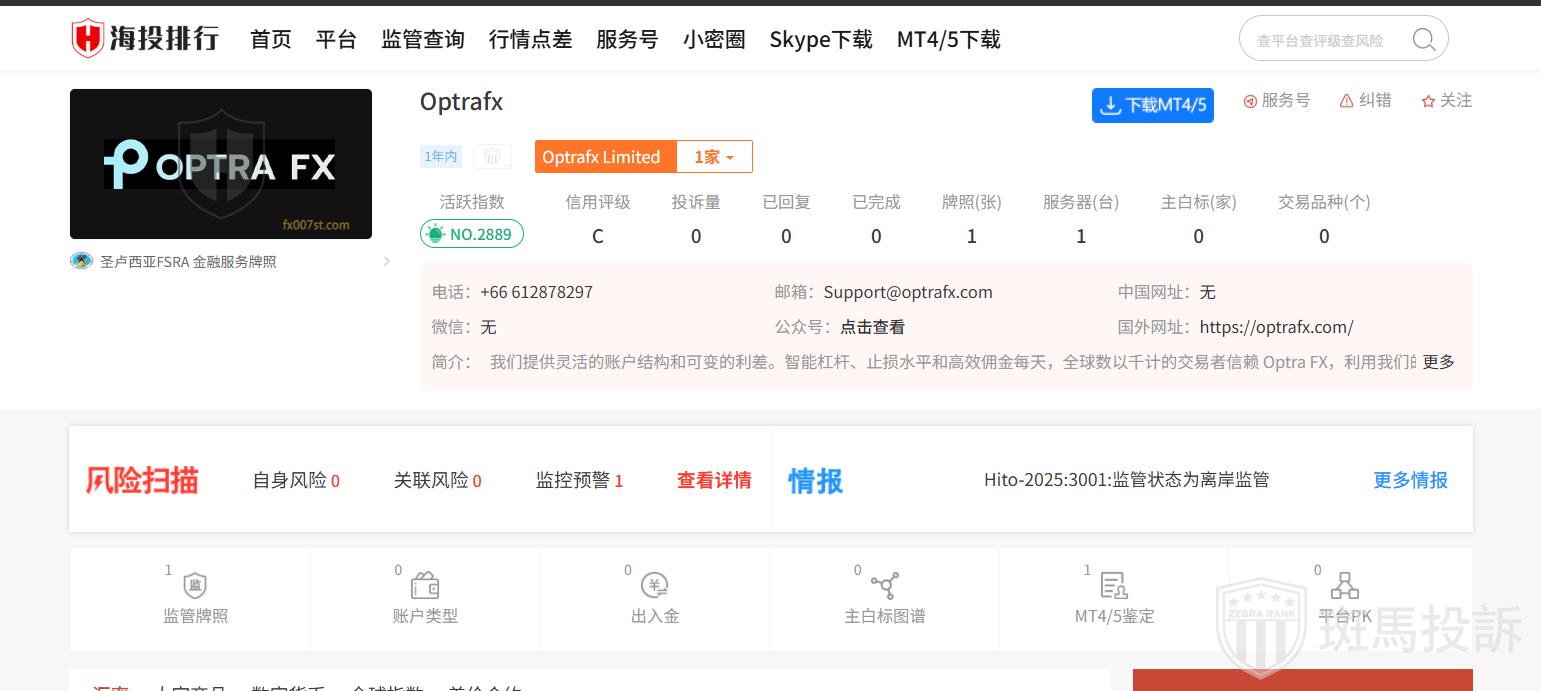The height and width of the screenshot is (691, 1541).
Task: Click the 关注 star to follow
Action: tap(1428, 101)
